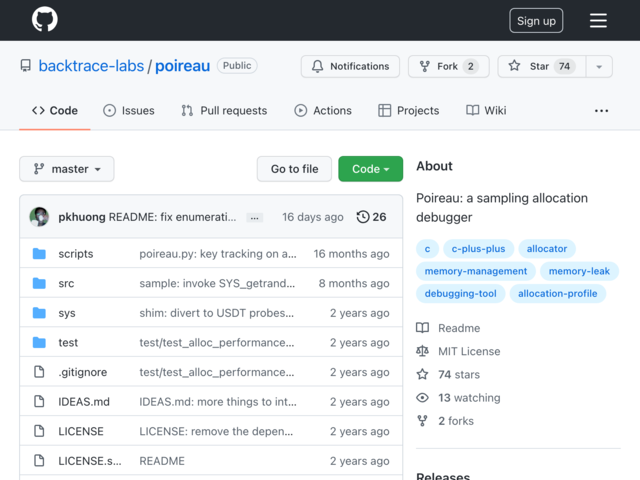The height and width of the screenshot is (480, 640).
Task: Select the 'allocator' topic tag
Action: coord(547,249)
